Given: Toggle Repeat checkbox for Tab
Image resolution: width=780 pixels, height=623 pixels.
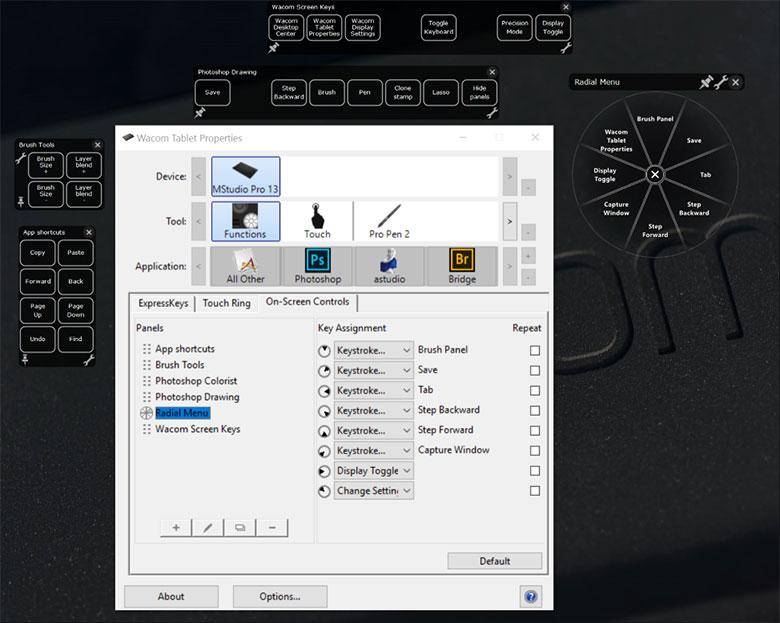Looking at the screenshot, I should click(535, 391).
